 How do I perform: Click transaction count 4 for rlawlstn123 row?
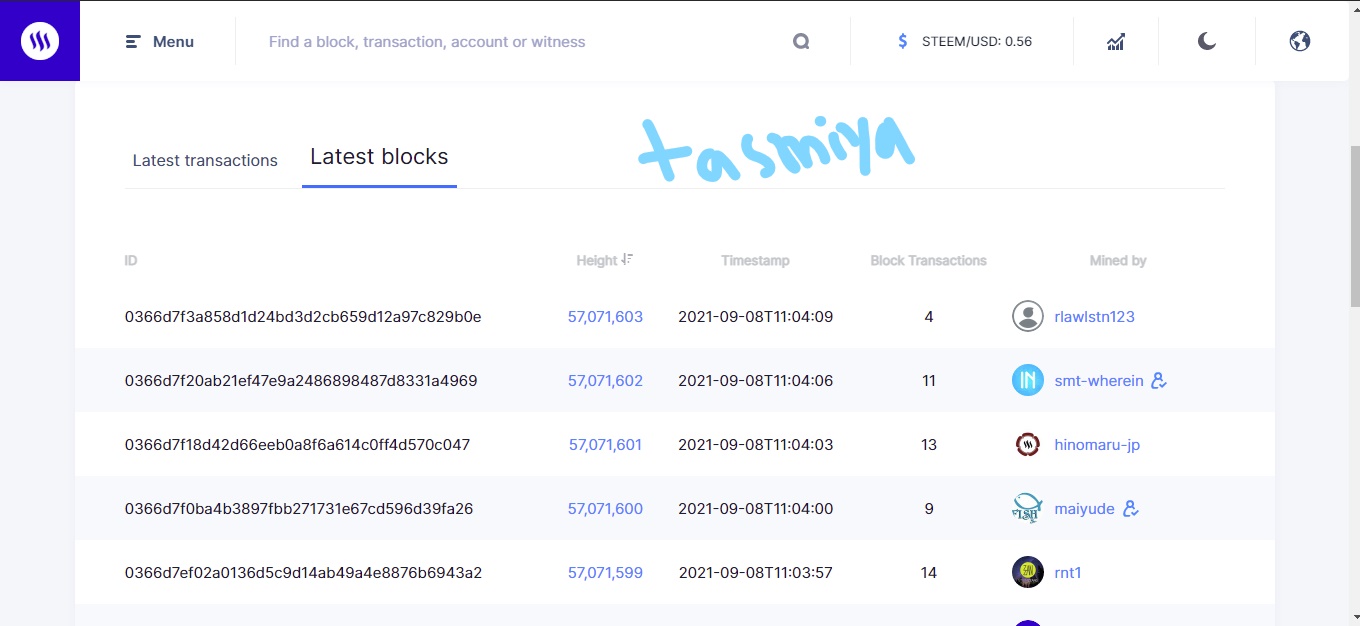[x=929, y=317]
